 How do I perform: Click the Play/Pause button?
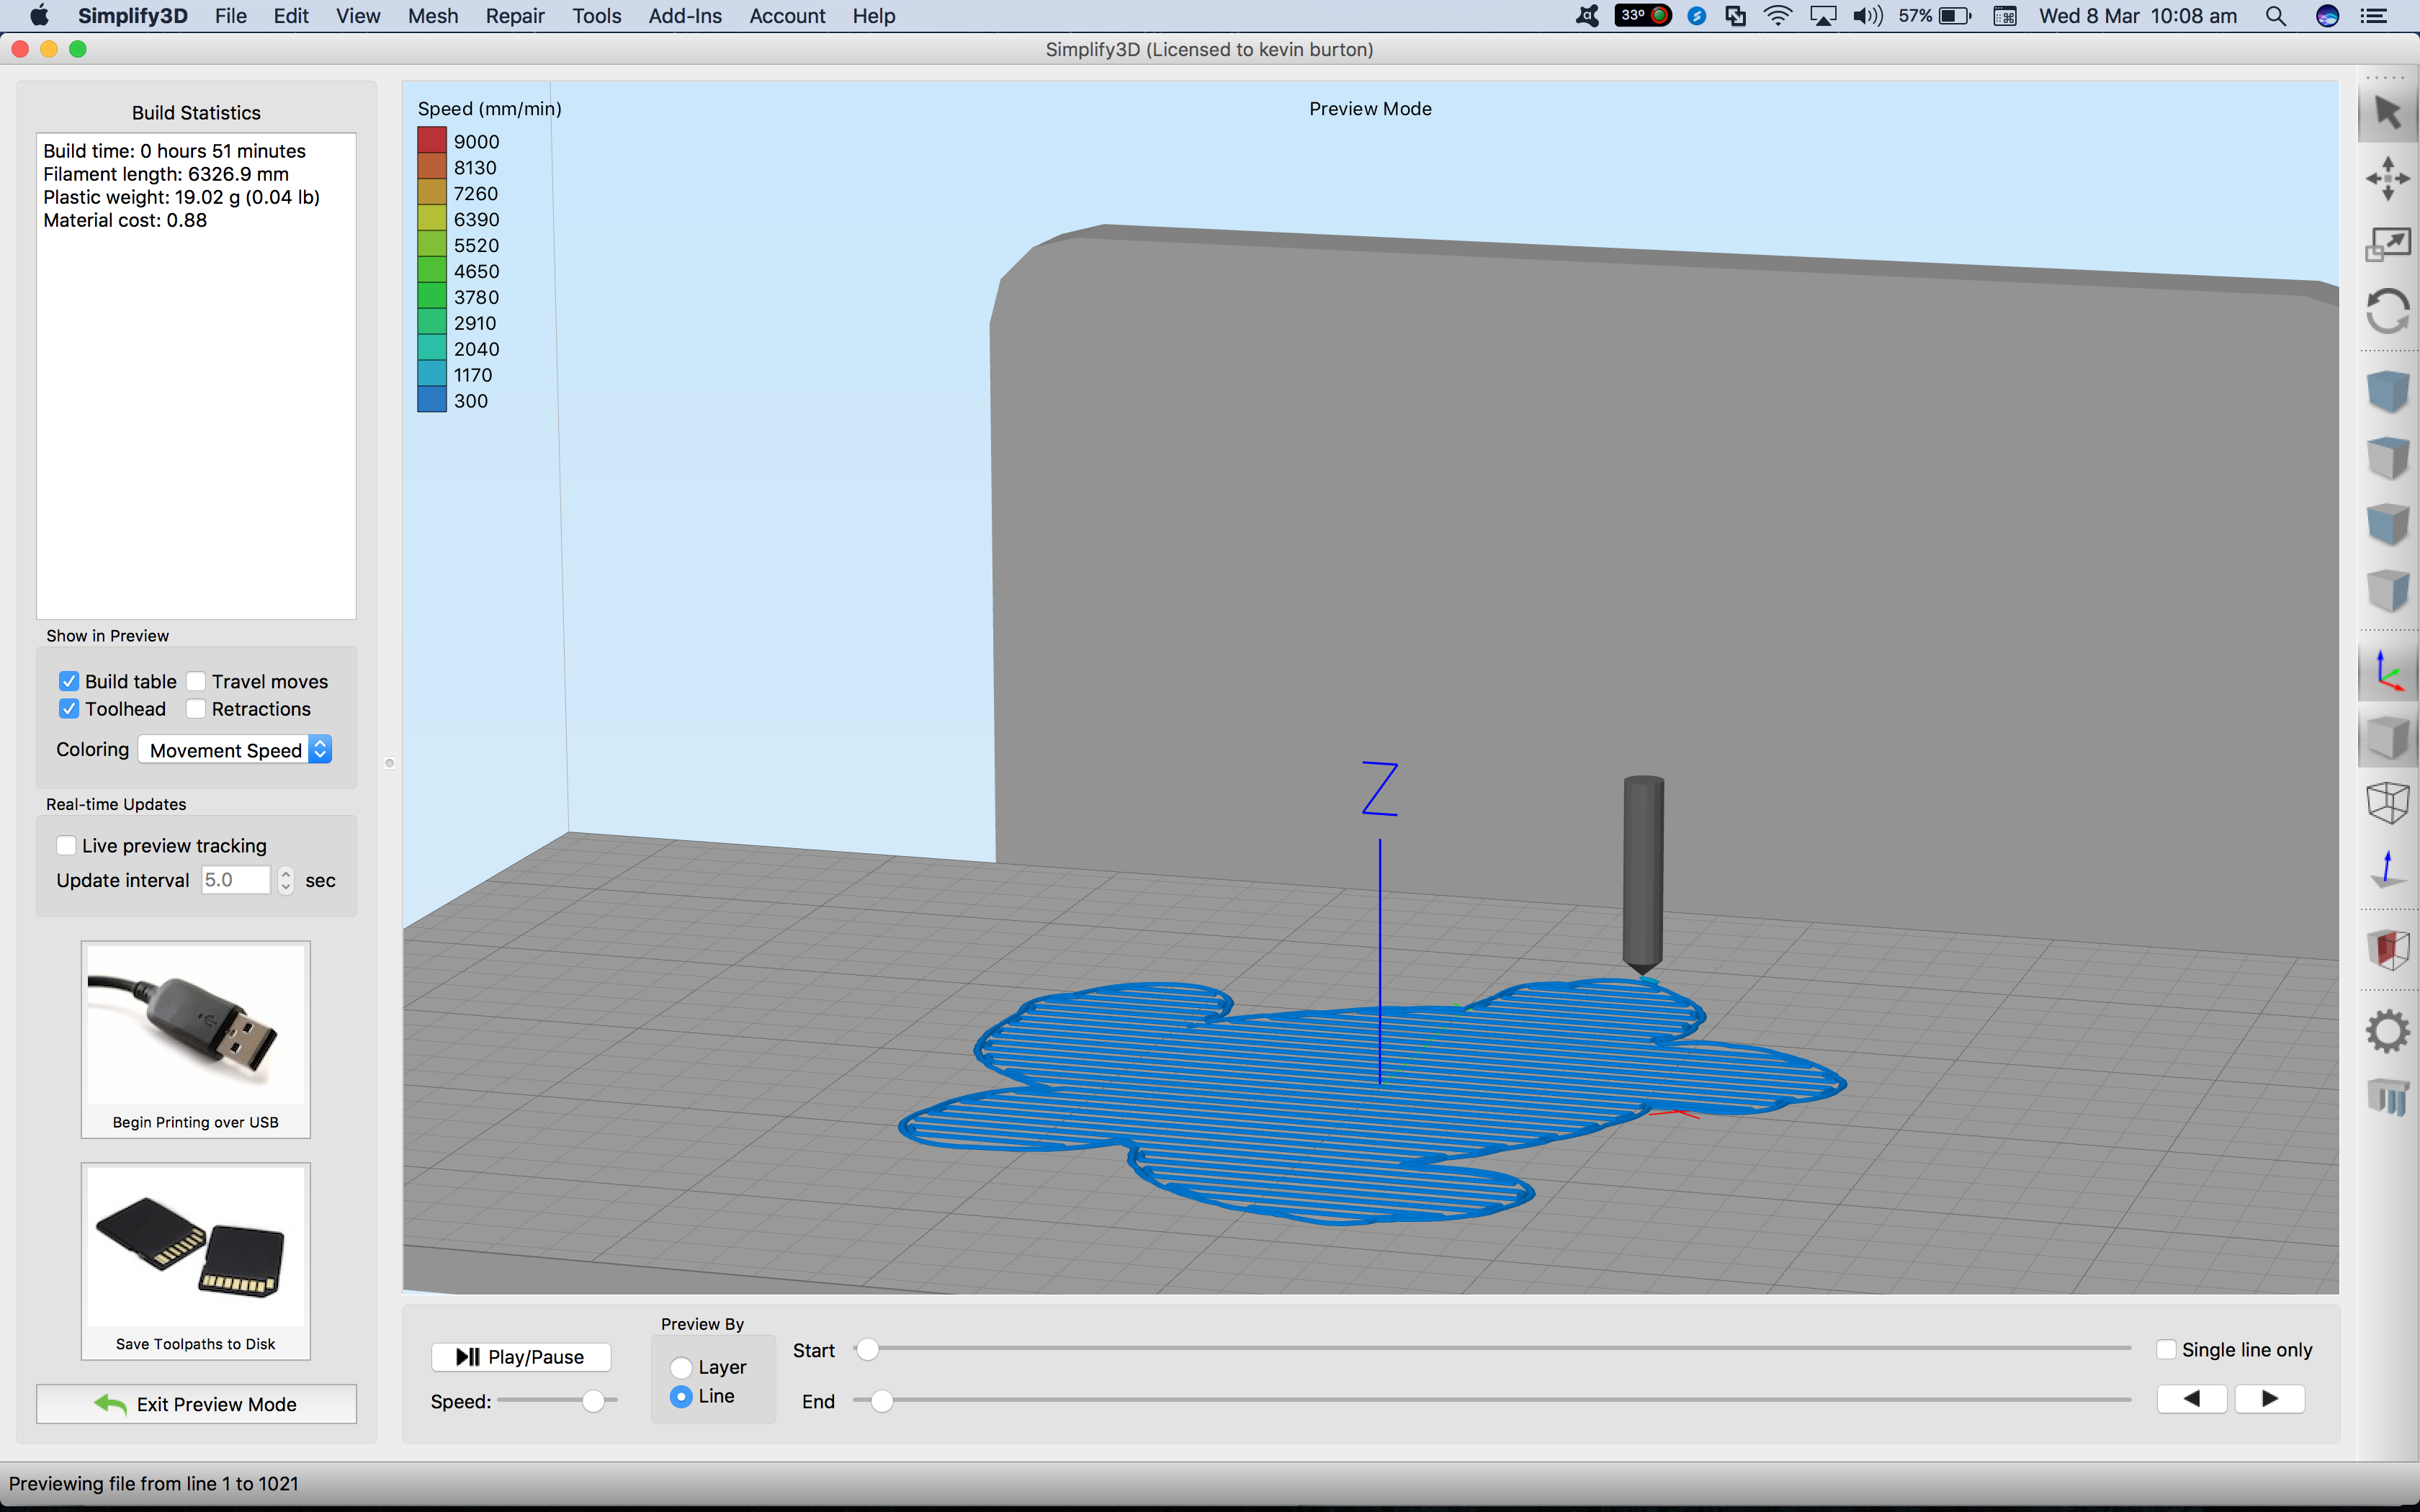[x=521, y=1357]
